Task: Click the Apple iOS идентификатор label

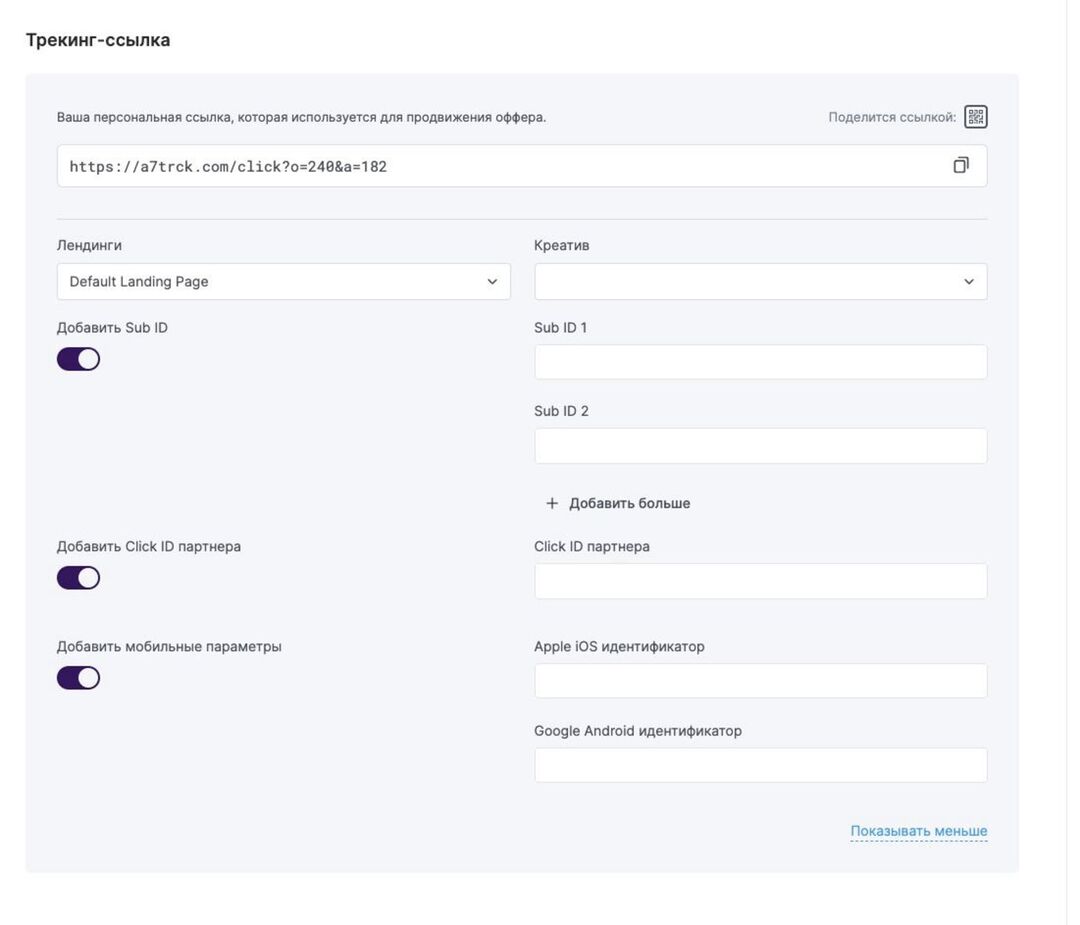Action: click(619, 646)
